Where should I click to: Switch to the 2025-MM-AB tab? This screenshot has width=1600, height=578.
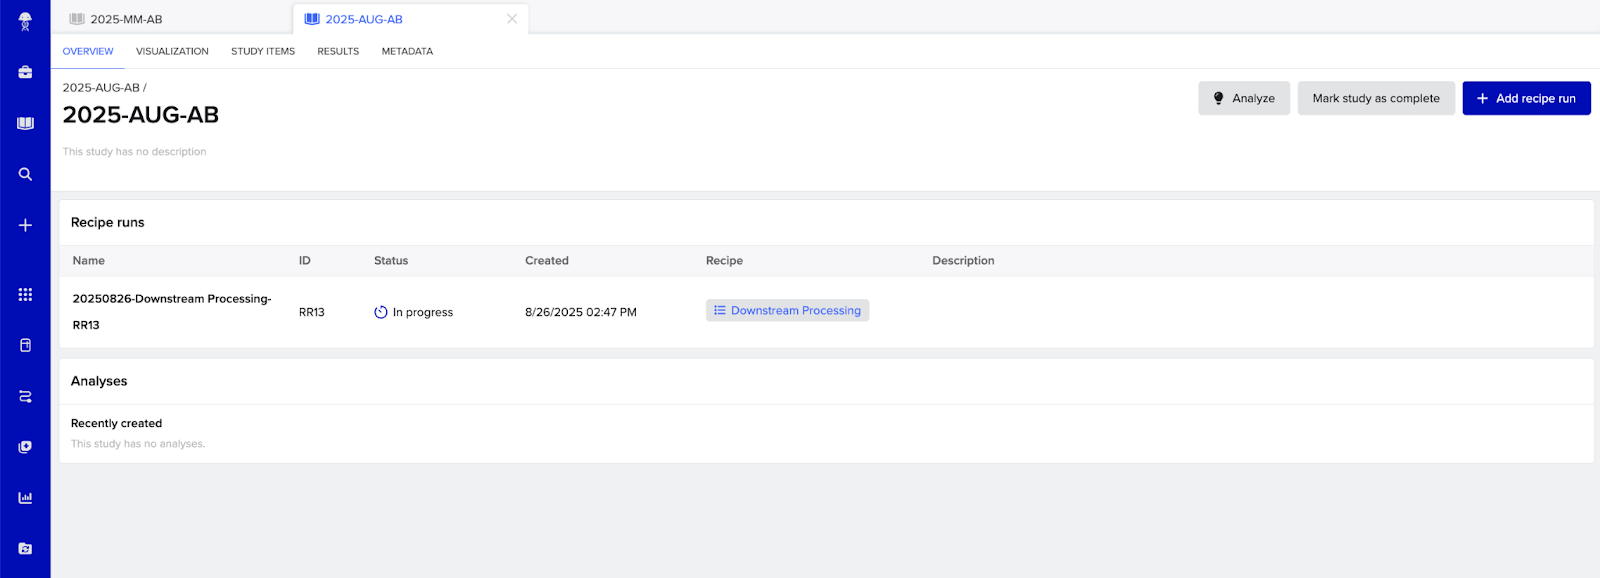point(126,19)
